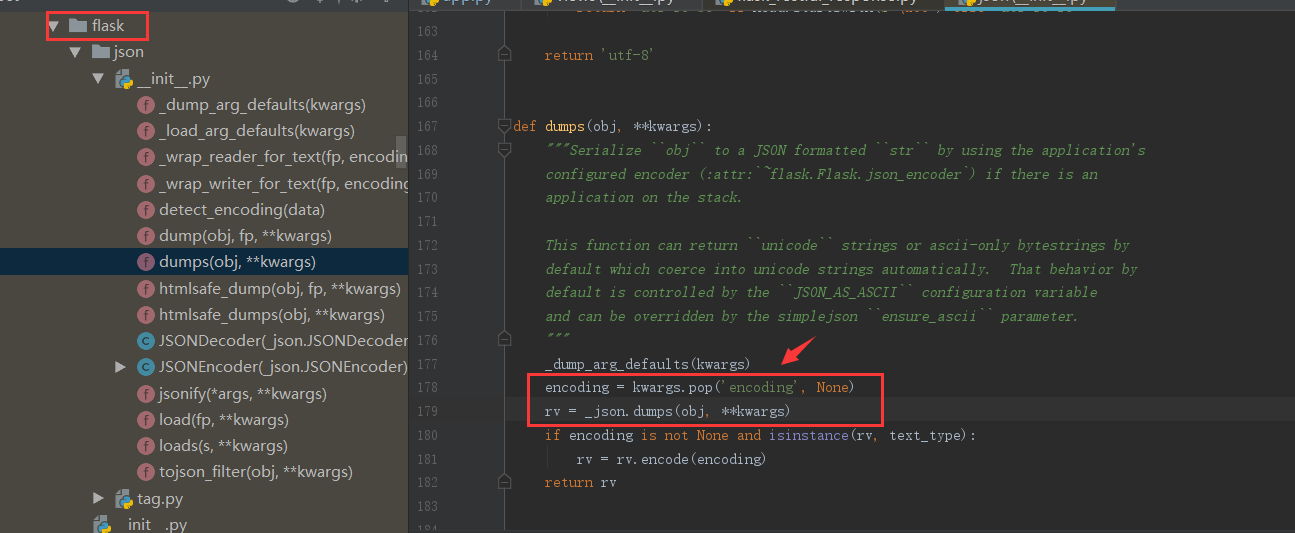
Task: Click line number 165 in the gutter
Action: (426, 79)
